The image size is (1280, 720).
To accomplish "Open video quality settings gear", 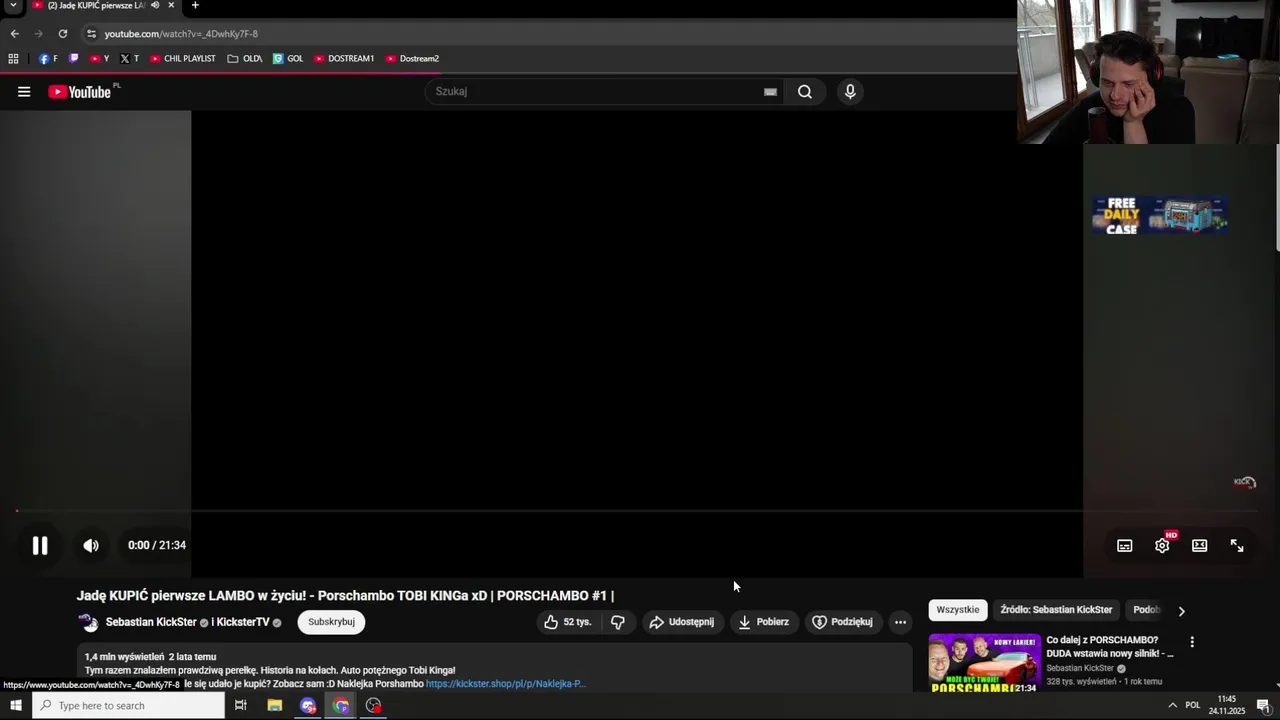I will coord(1162,545).
